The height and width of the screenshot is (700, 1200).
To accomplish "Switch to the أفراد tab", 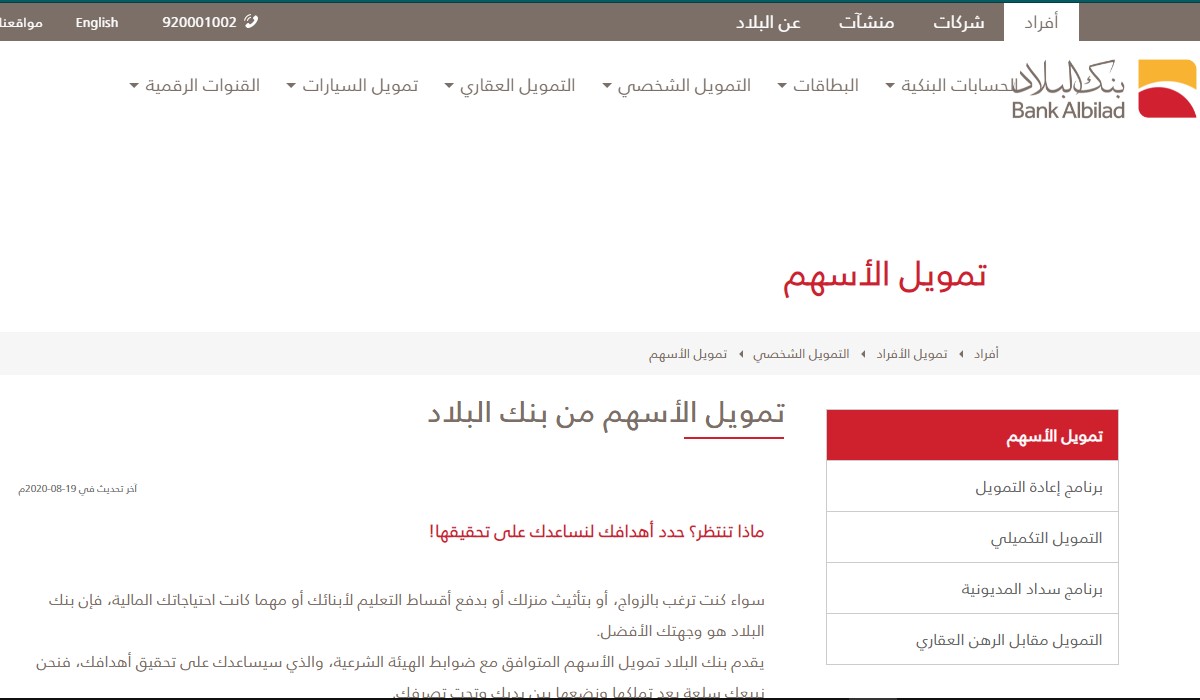I will (1040, 22).
